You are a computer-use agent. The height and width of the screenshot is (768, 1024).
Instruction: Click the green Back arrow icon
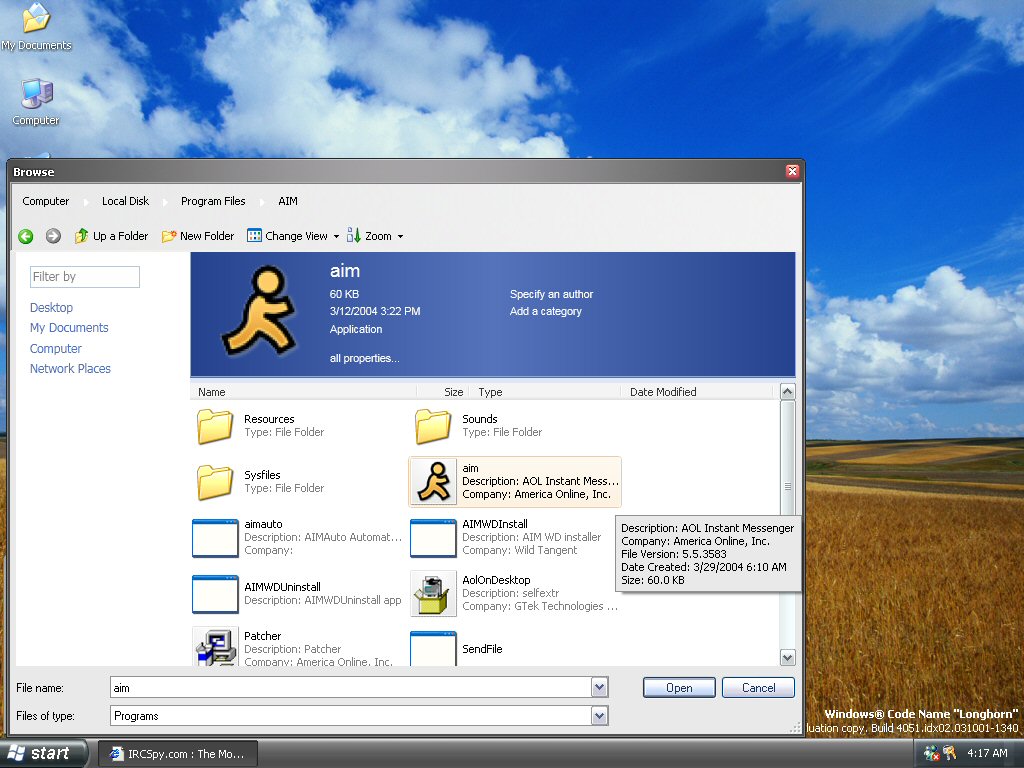point(26,236)
